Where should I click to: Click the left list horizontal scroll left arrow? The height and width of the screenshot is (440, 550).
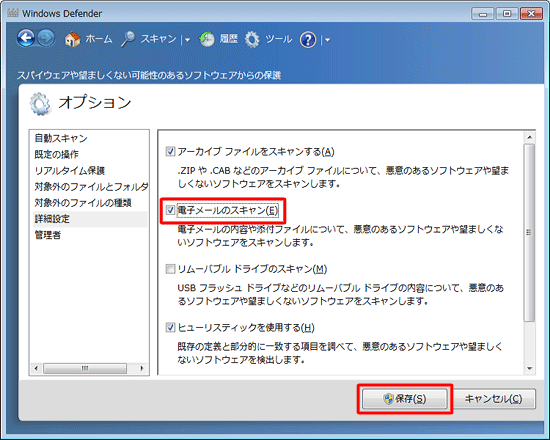pyautogui.click(x=35, y=368)
